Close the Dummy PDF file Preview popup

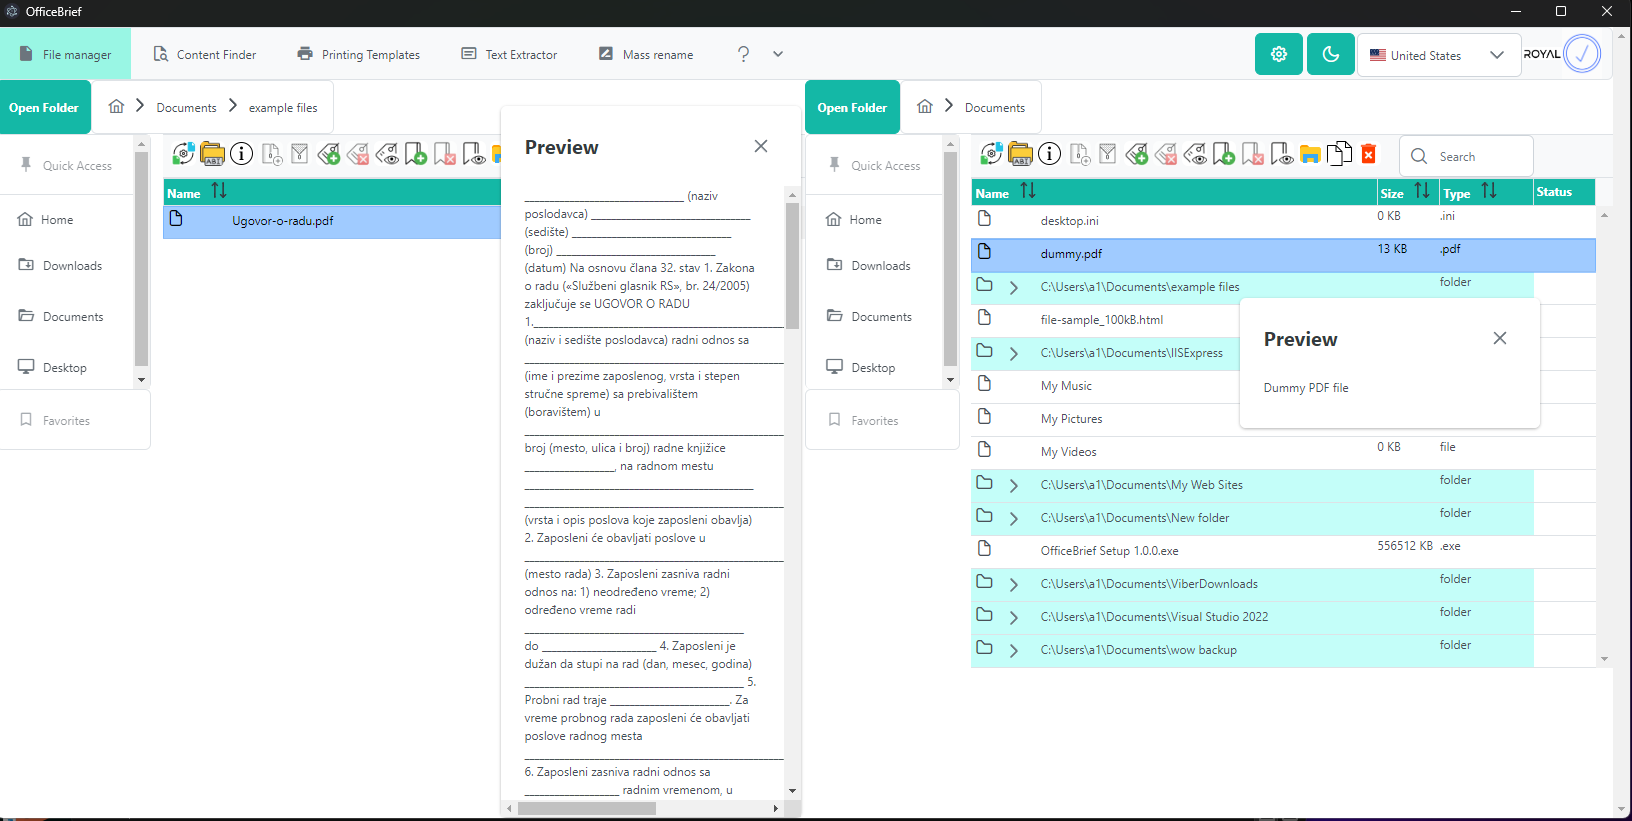click(1500, 338)
